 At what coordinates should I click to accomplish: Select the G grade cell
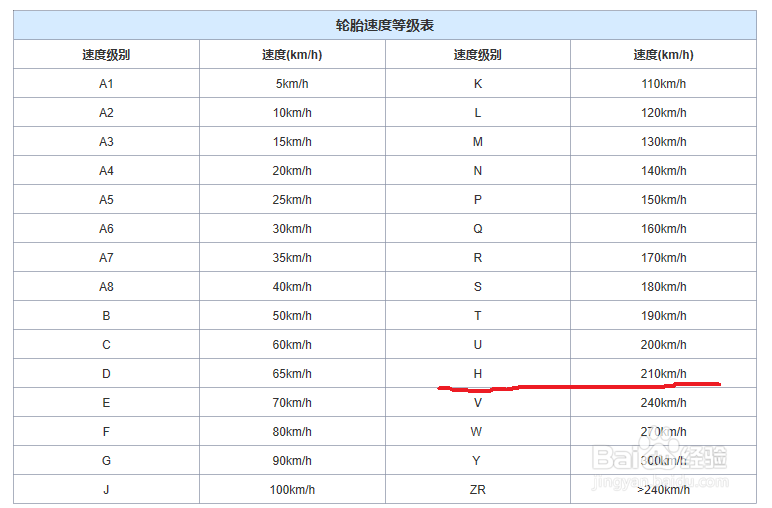coord(106,461)
